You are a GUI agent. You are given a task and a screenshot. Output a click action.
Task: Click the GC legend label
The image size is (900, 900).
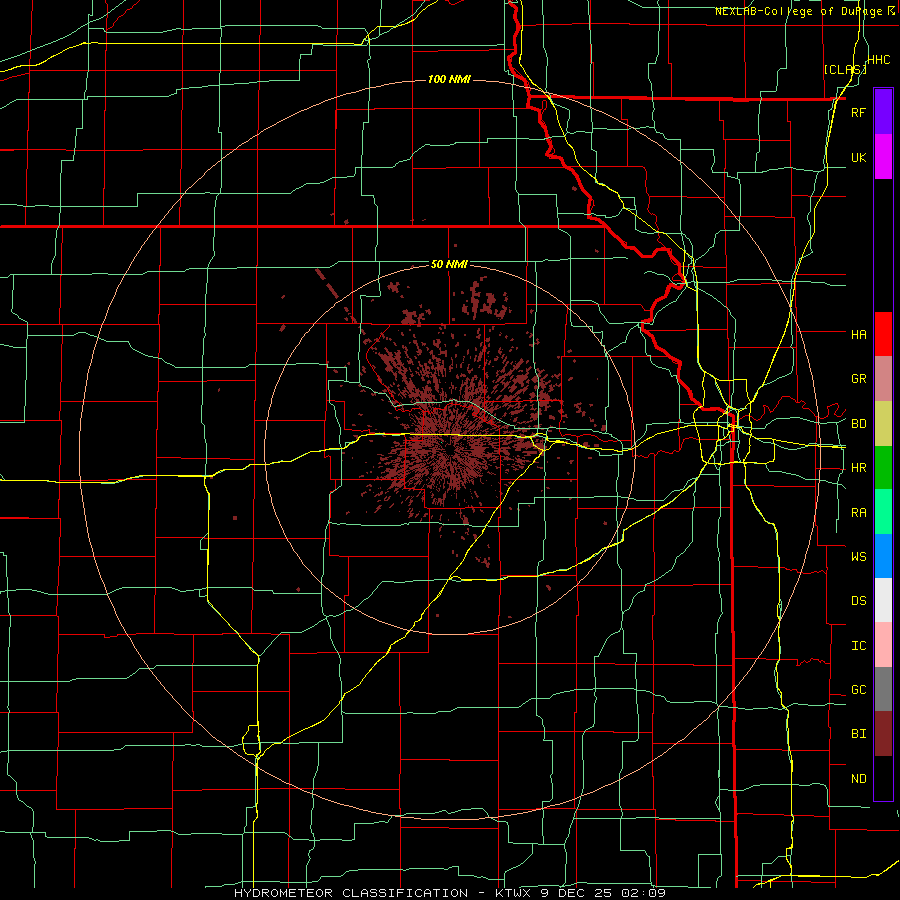(x=858, y=689)
